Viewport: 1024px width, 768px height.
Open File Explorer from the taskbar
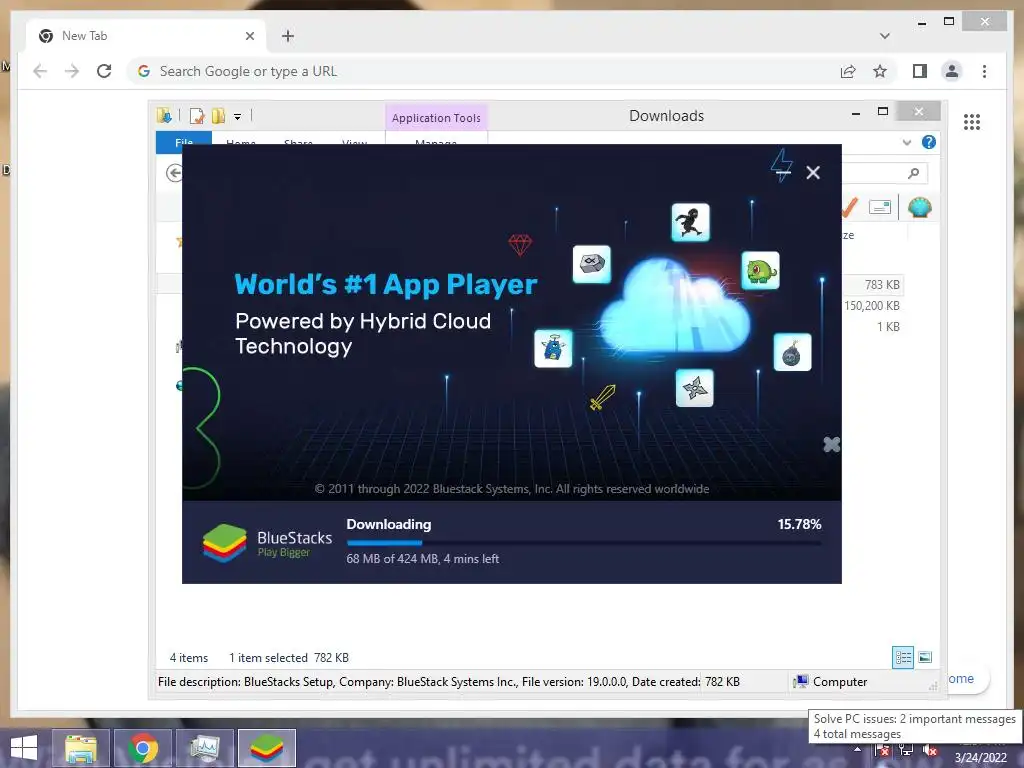pos(81,748)
